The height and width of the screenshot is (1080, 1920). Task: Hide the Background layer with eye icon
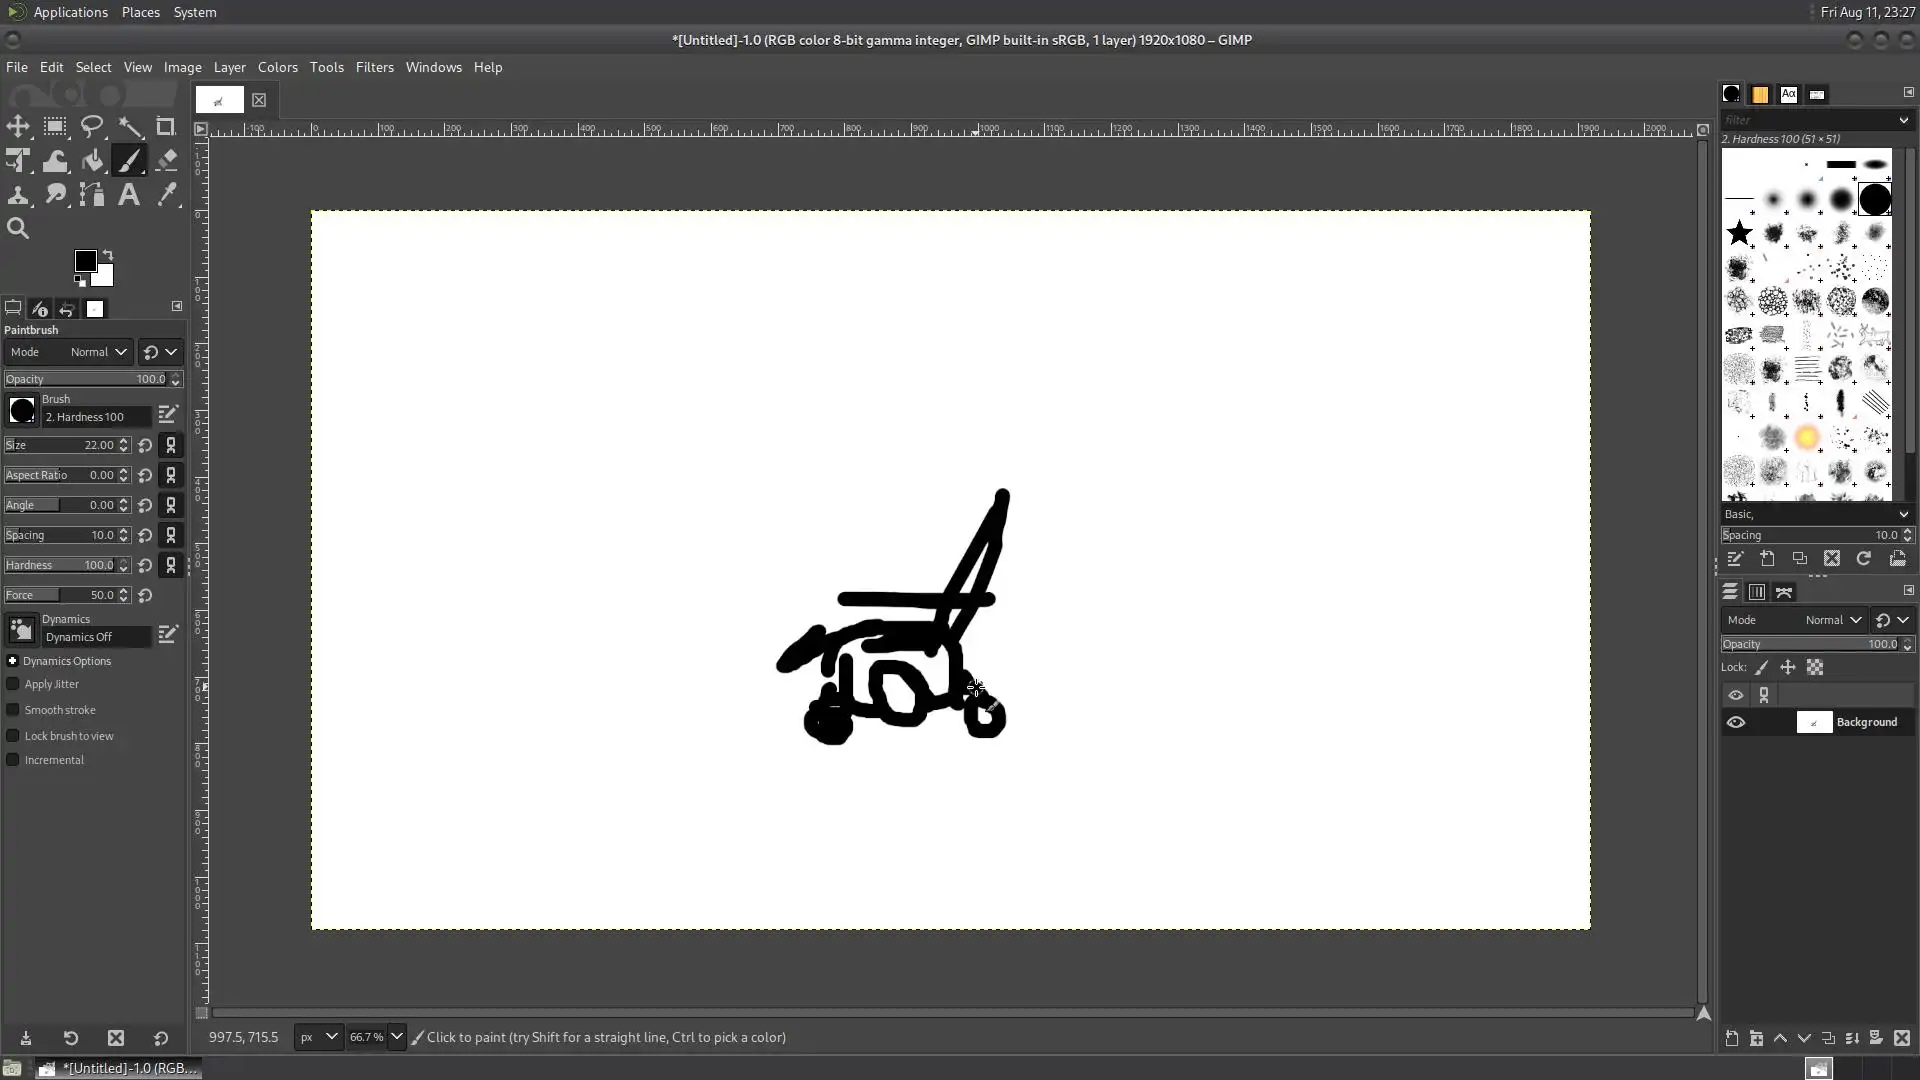pos(1736,722)
